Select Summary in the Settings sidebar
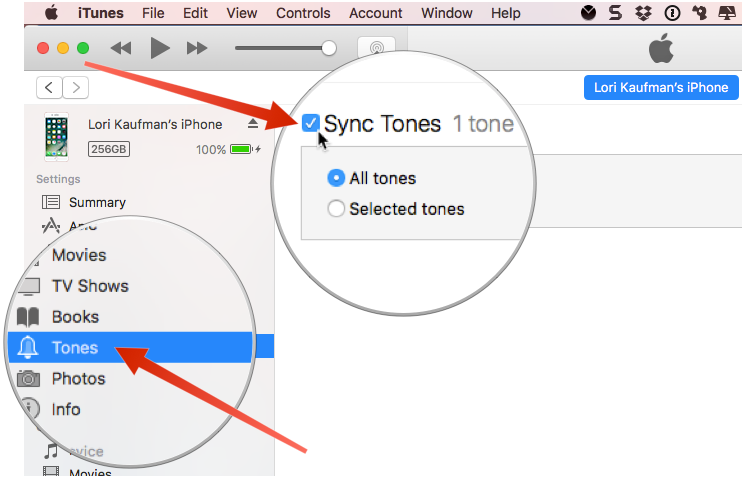Image resolution: width=744 pixels, height=478 pixels. [97, 202]
